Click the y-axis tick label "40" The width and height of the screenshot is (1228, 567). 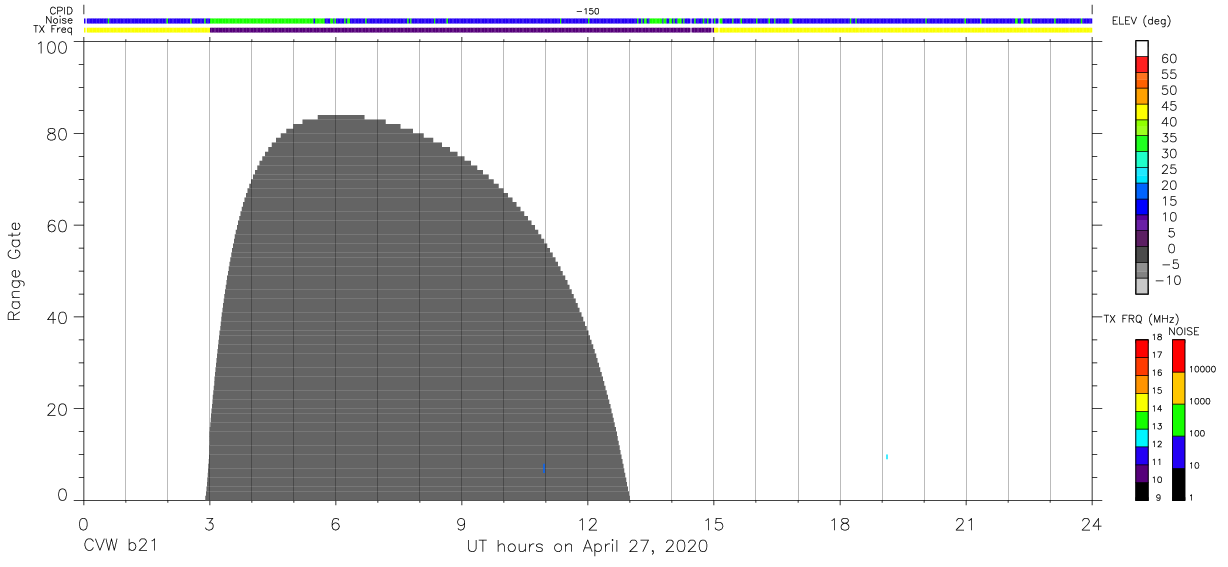(58, 317)
